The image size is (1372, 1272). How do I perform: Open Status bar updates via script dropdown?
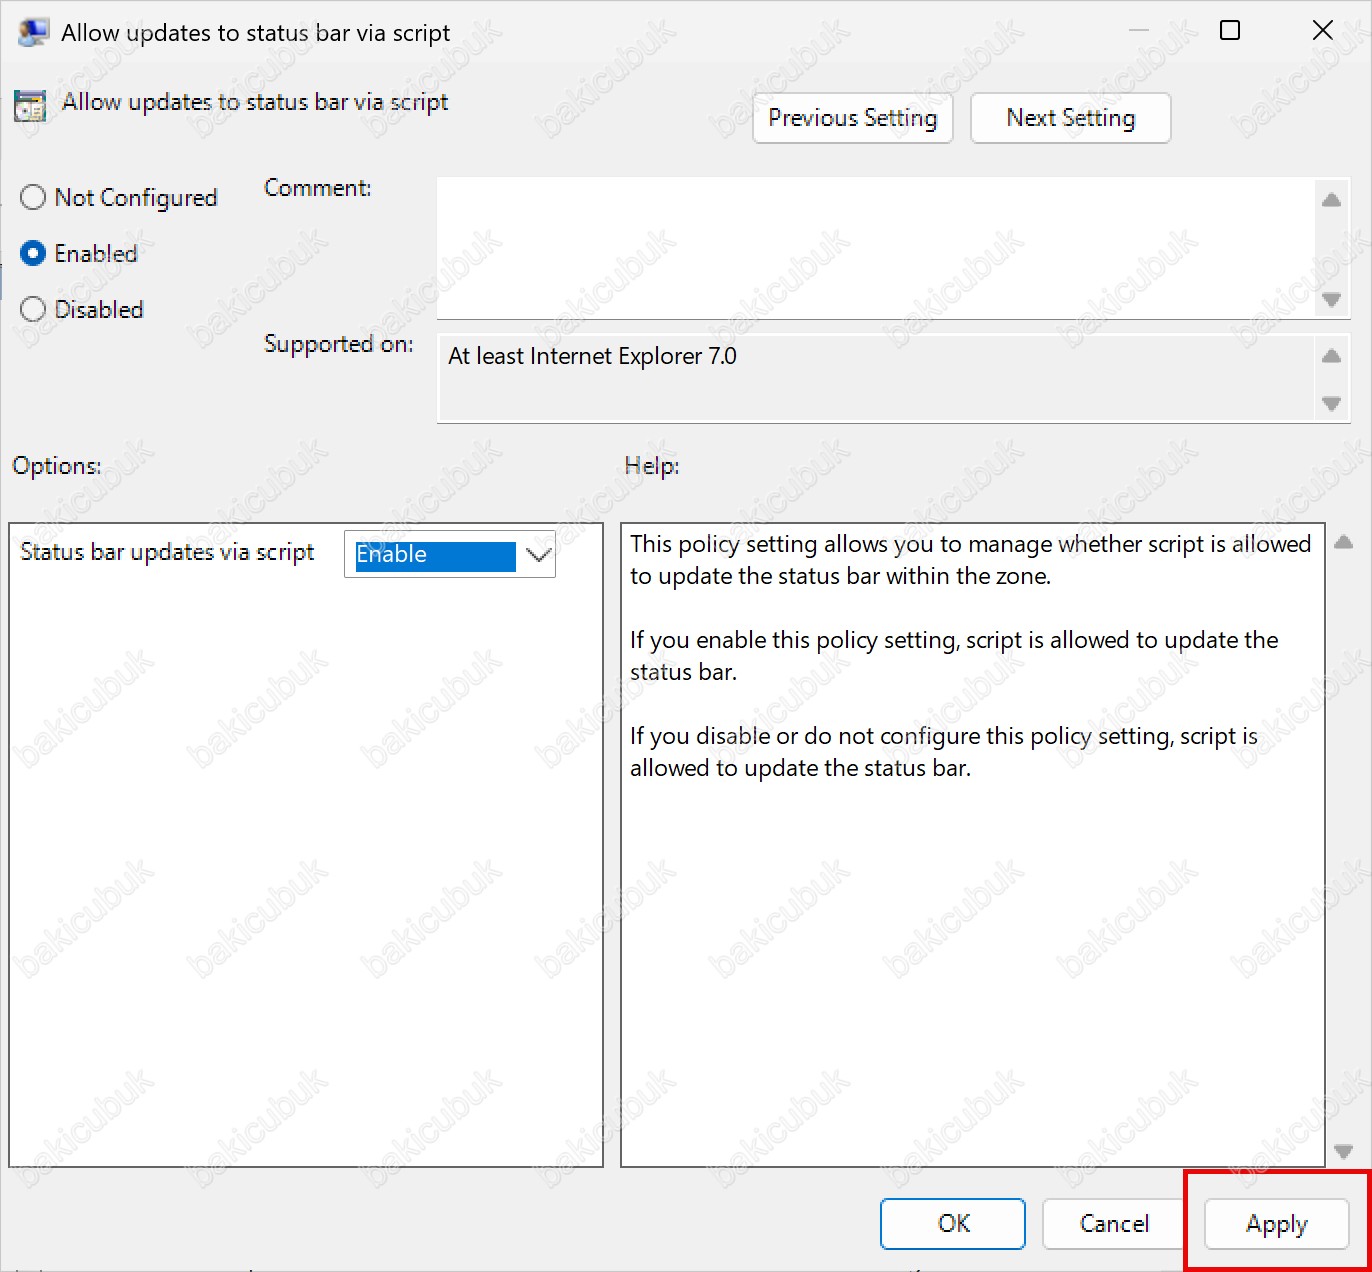450,554
